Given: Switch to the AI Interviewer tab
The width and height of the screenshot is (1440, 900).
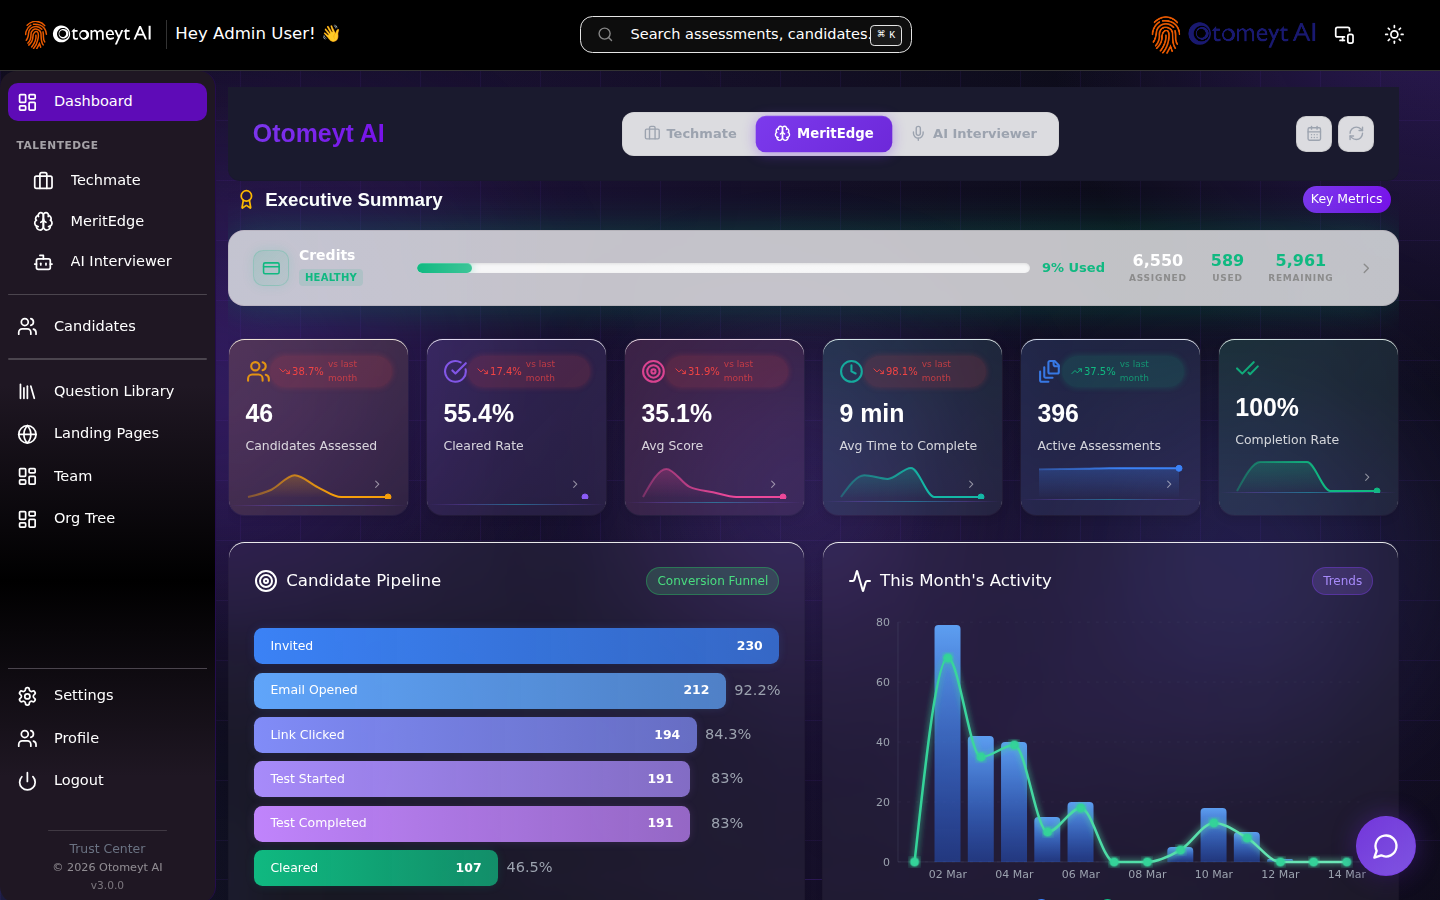Looking at the screenshot, I should 974,134.
